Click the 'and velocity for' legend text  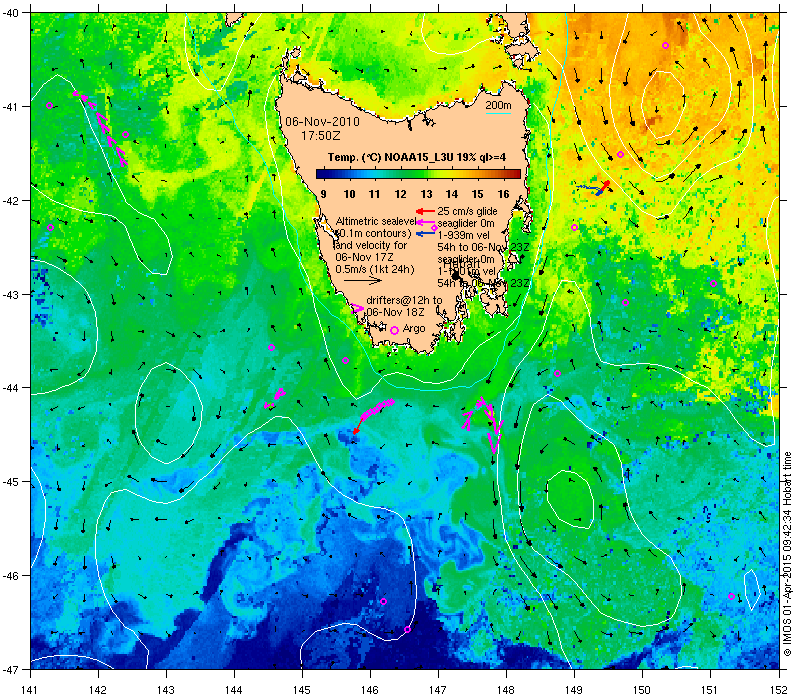371,245
